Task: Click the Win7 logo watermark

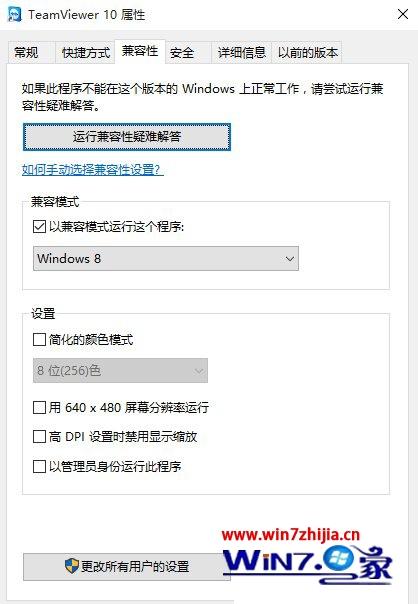Action: click(x=307, y=563)
